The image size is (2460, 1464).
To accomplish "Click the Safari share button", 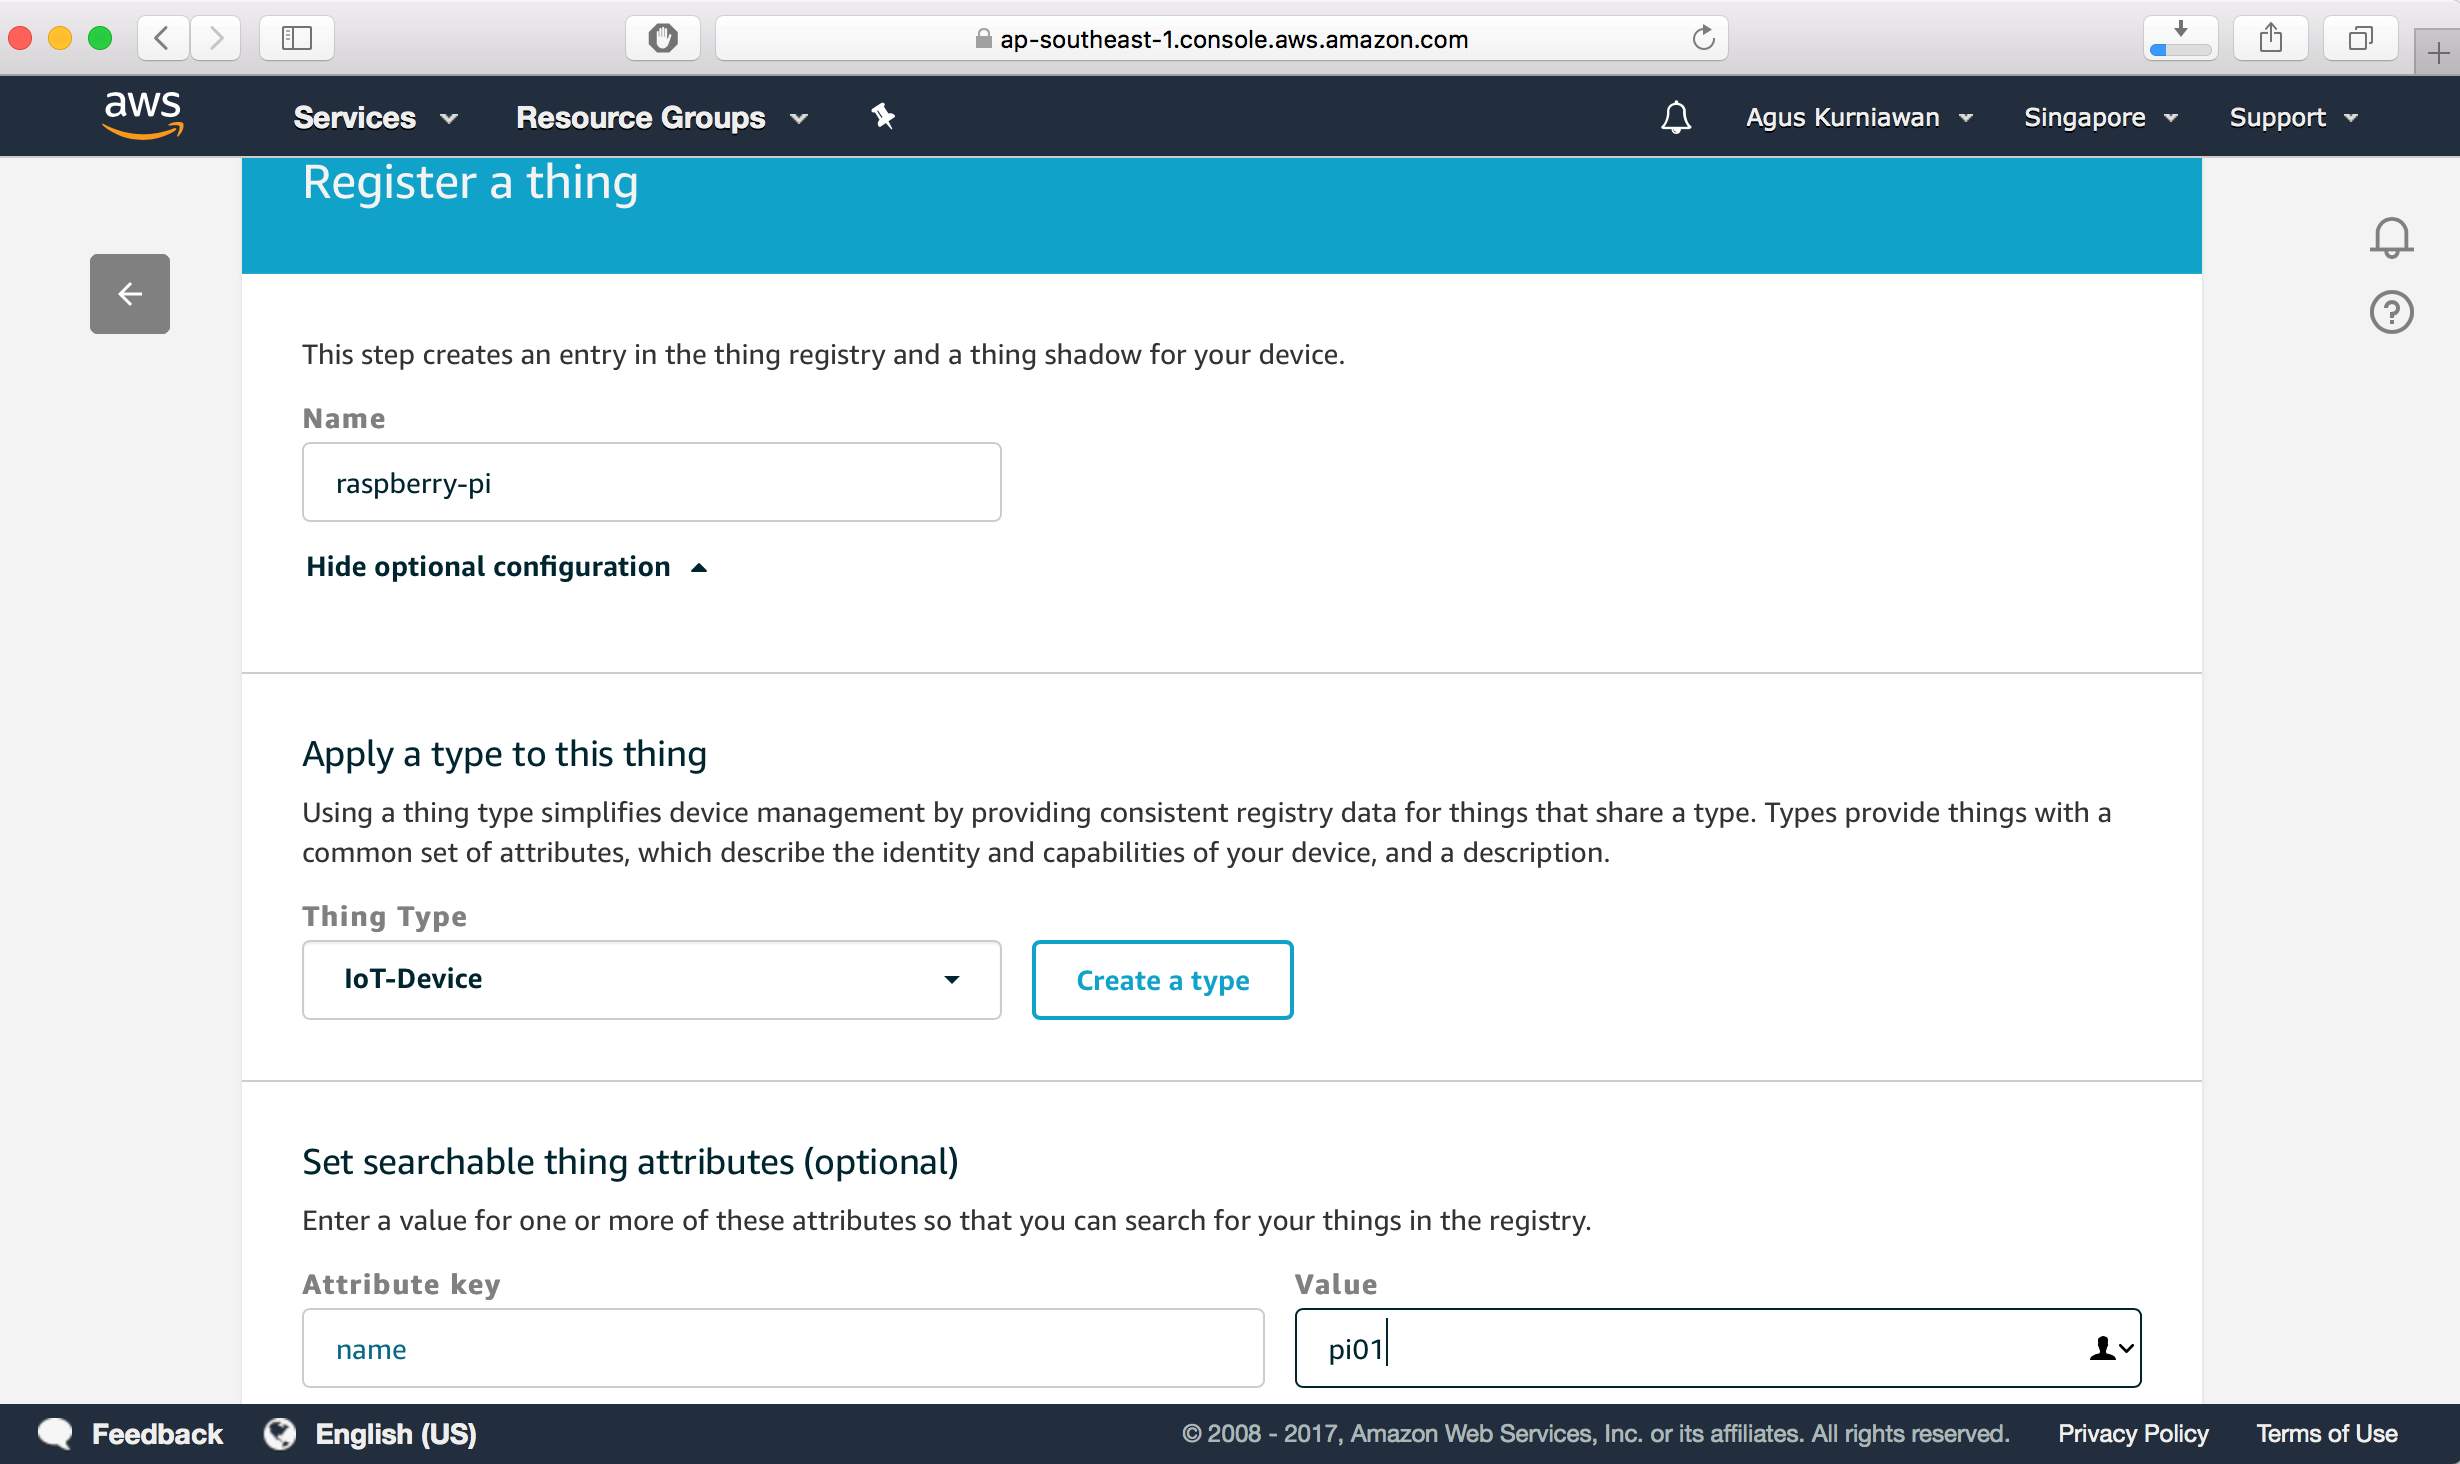I will point(2271,38).
